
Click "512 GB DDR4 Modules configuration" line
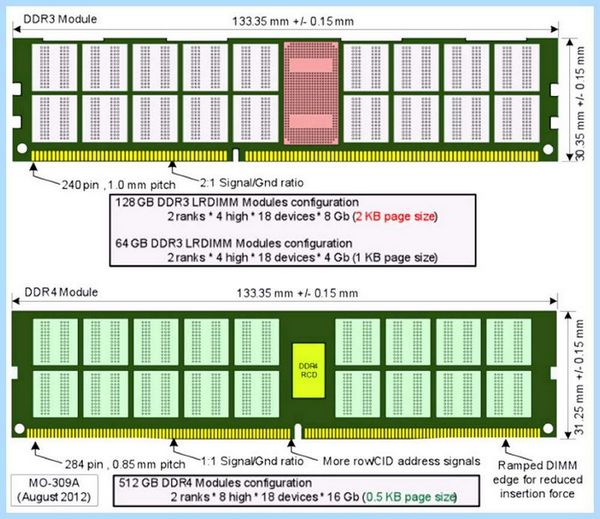tap(215, 483)
